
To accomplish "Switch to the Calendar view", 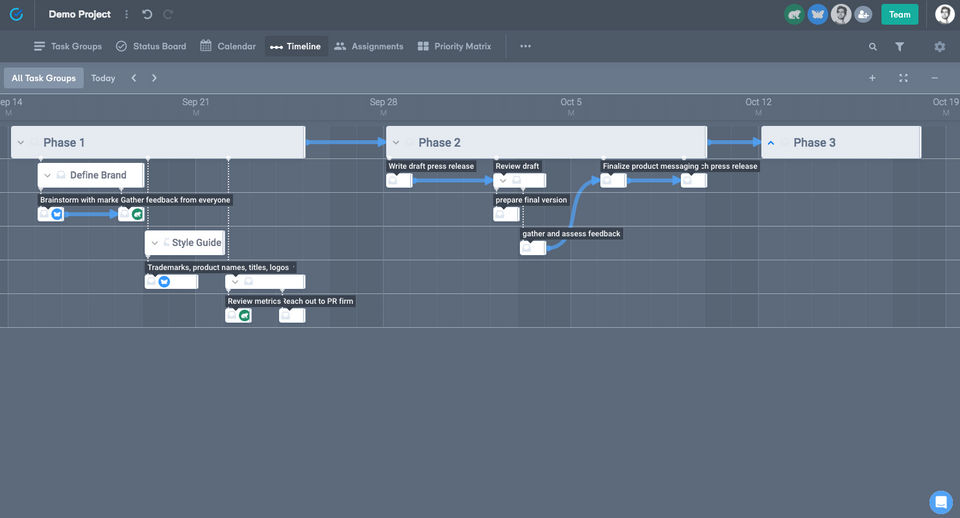I will 228,46.
